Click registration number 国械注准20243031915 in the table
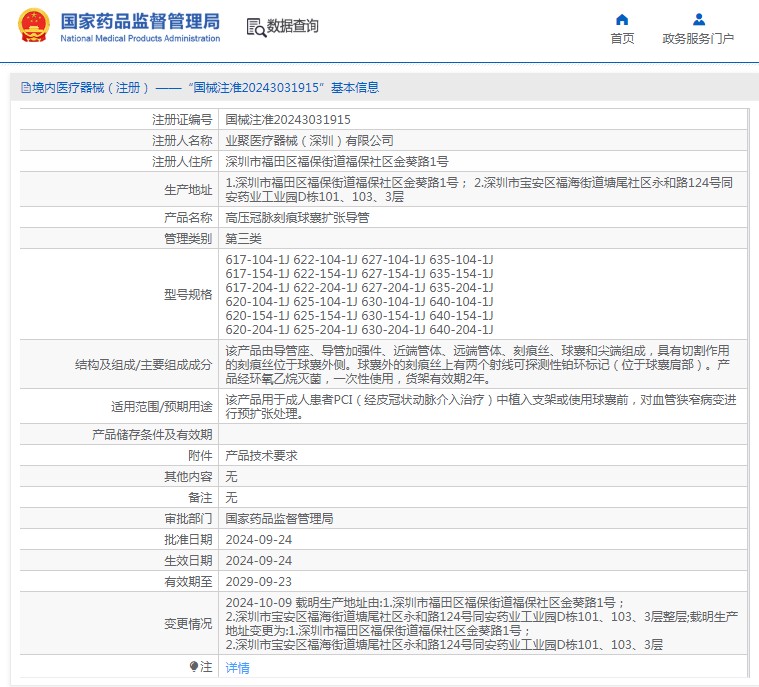The height and width of the screenshot is (687, 759). click(288, 119)
